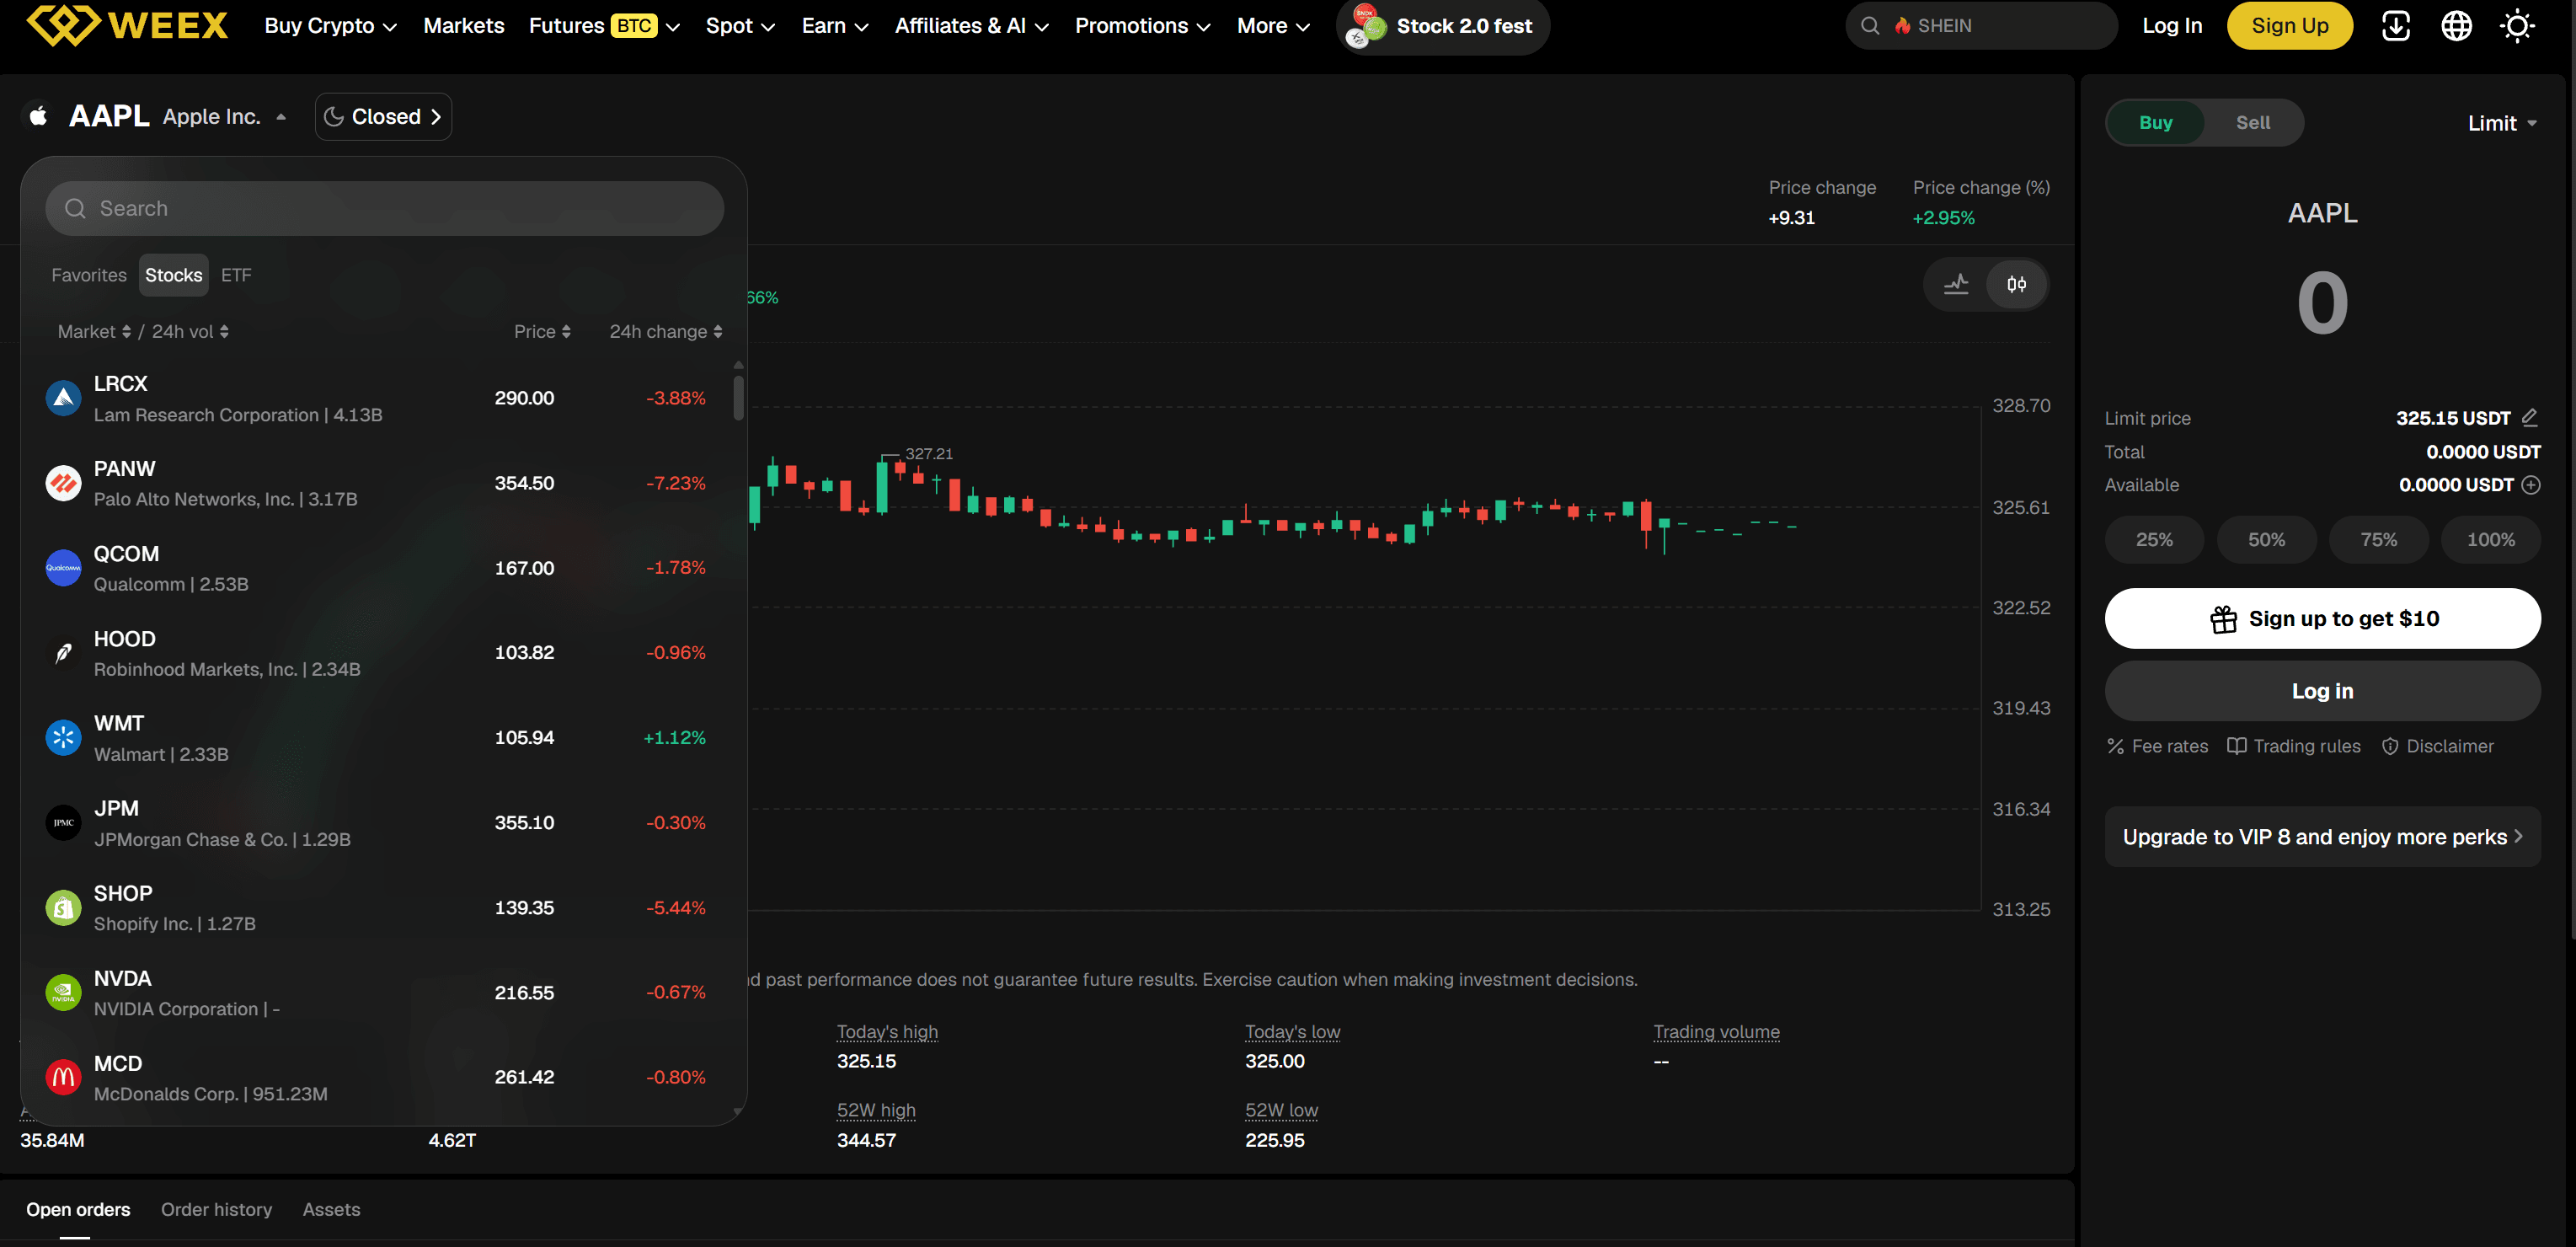This screenshot has height=1247, width=2576.
Task: Open the Fee rates link
Action: [2157, 746]
